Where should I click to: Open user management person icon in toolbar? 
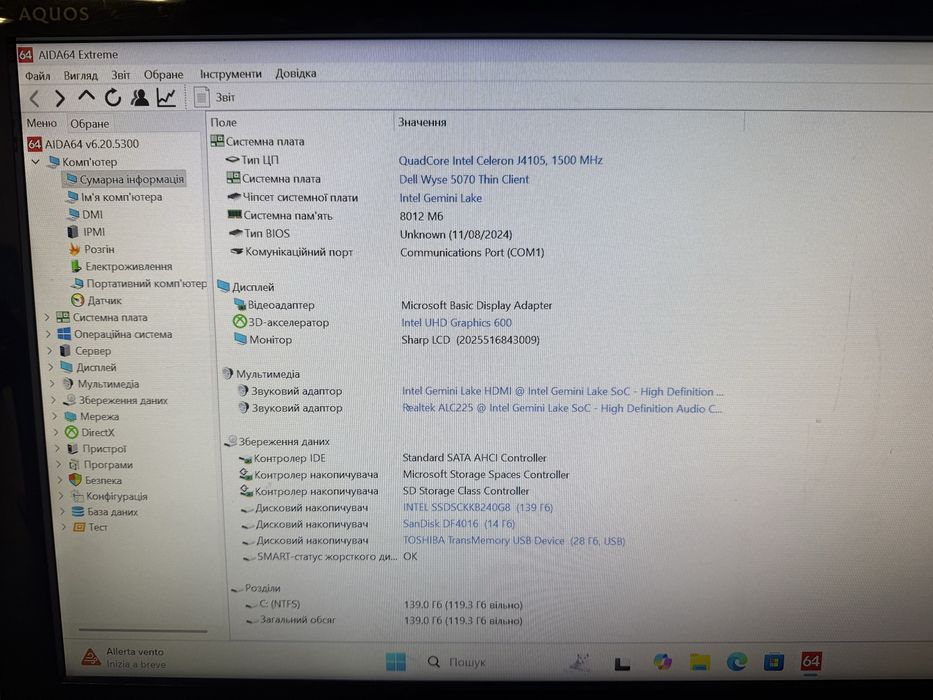140,97
